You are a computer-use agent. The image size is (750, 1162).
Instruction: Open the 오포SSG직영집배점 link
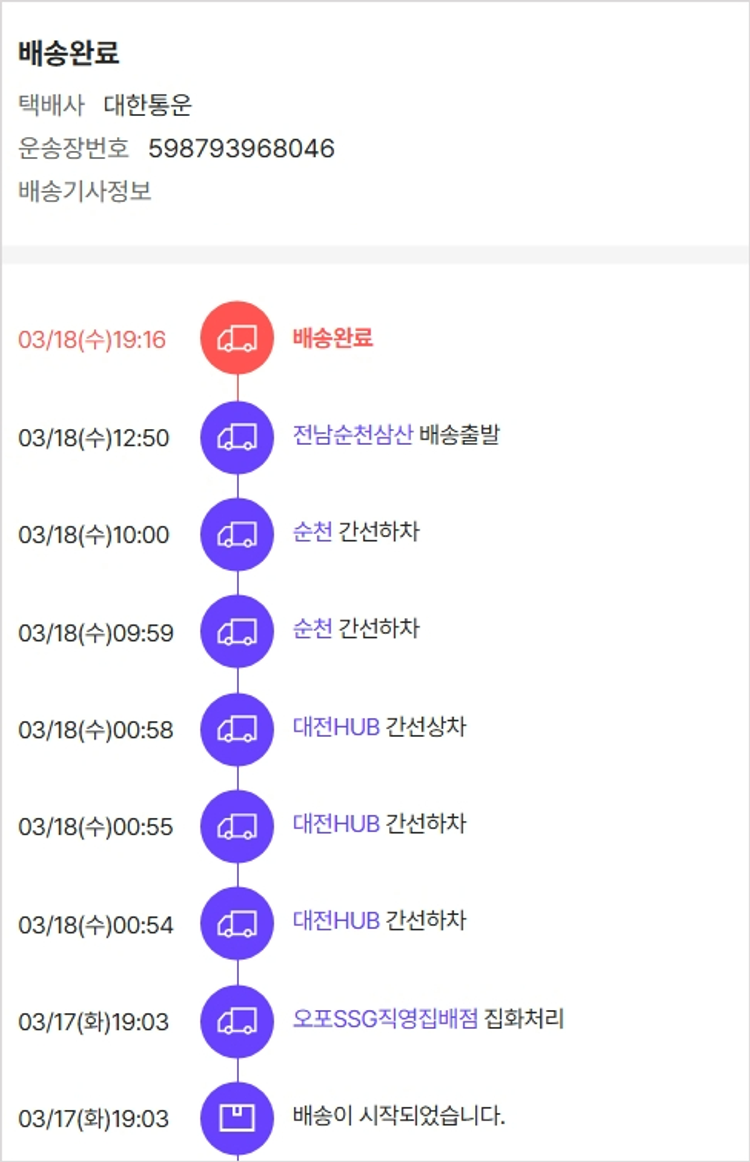385,1019
